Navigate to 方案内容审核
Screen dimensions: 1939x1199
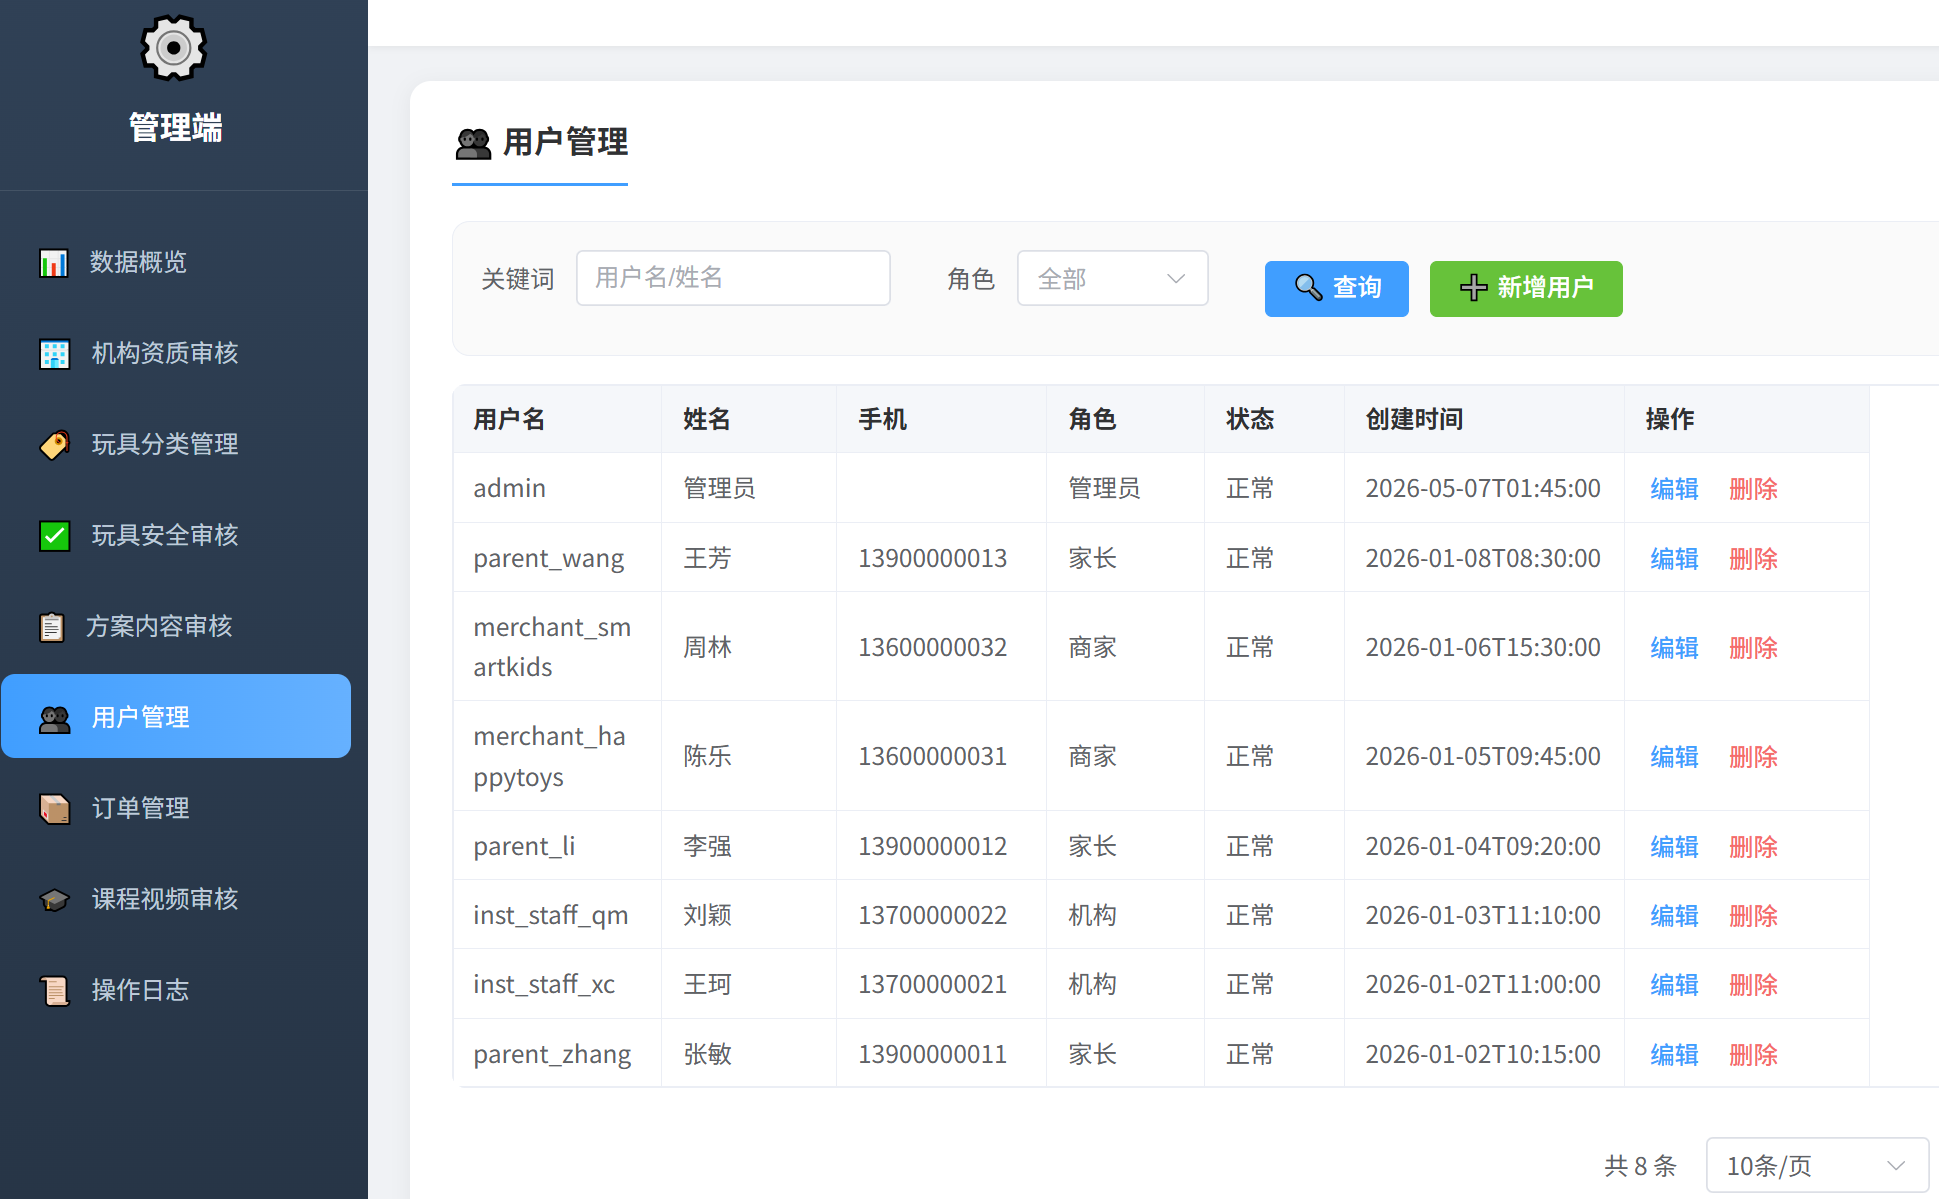tap(176, 626)
